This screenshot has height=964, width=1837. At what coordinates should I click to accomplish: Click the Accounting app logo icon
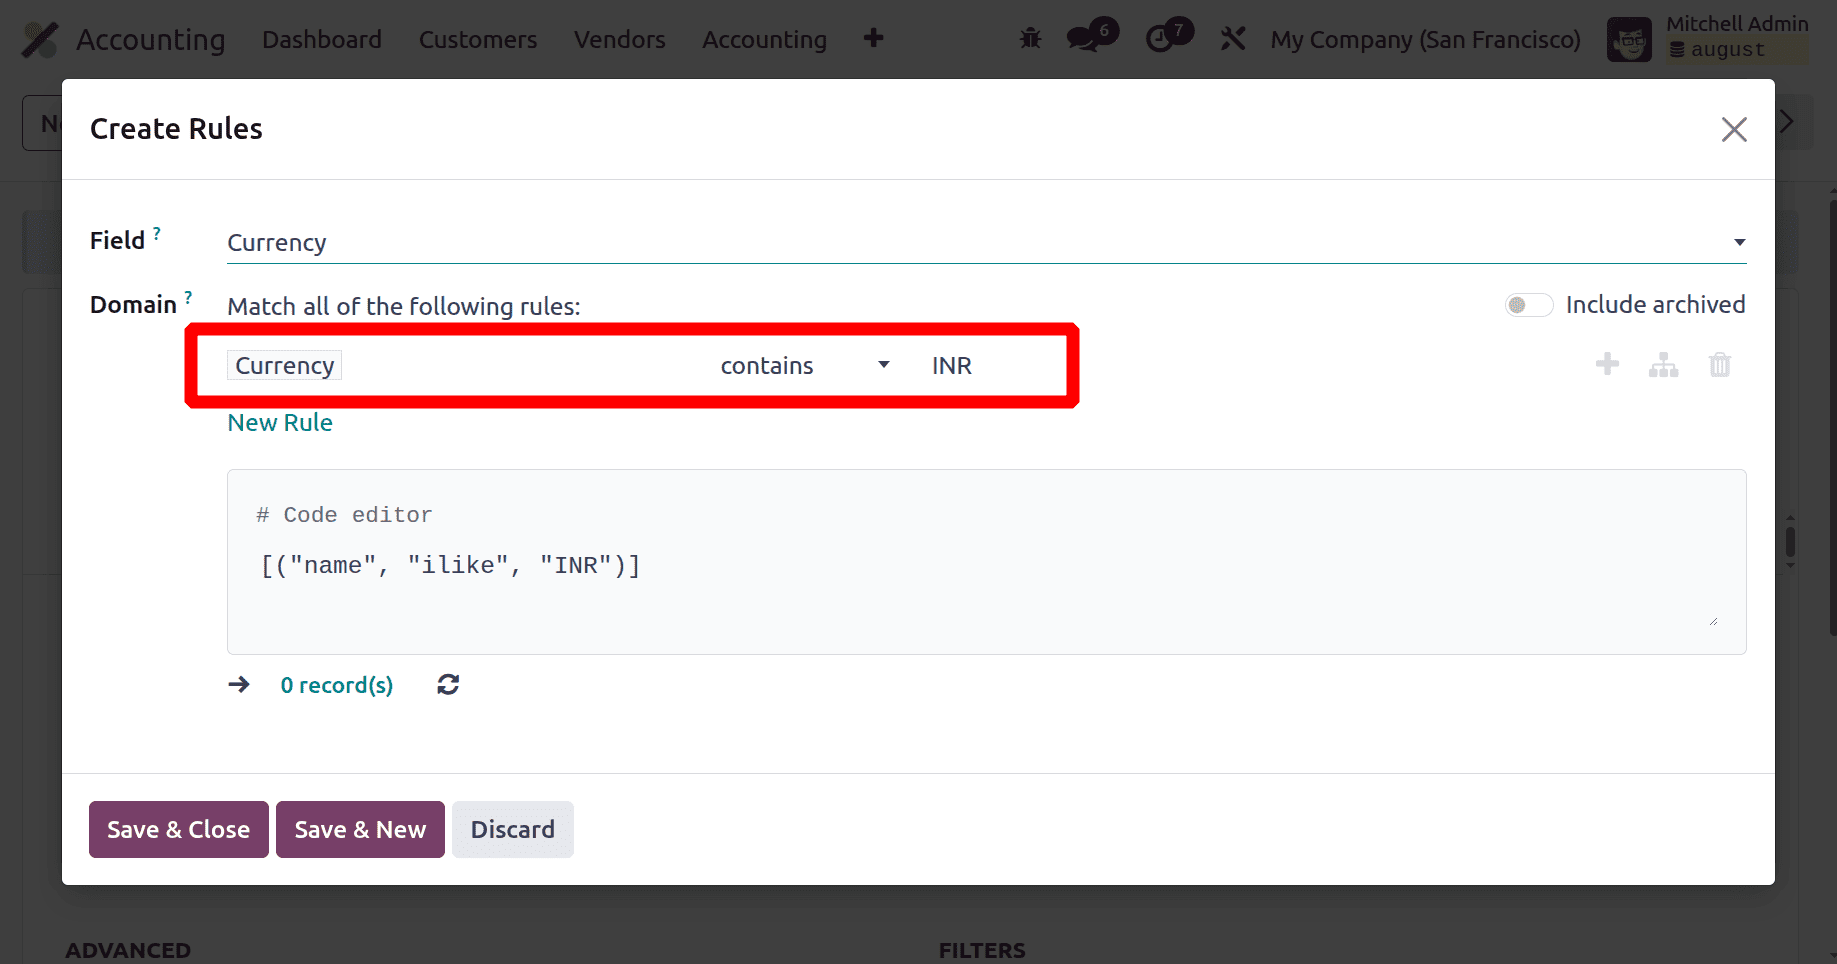click(x=40, y=40)
